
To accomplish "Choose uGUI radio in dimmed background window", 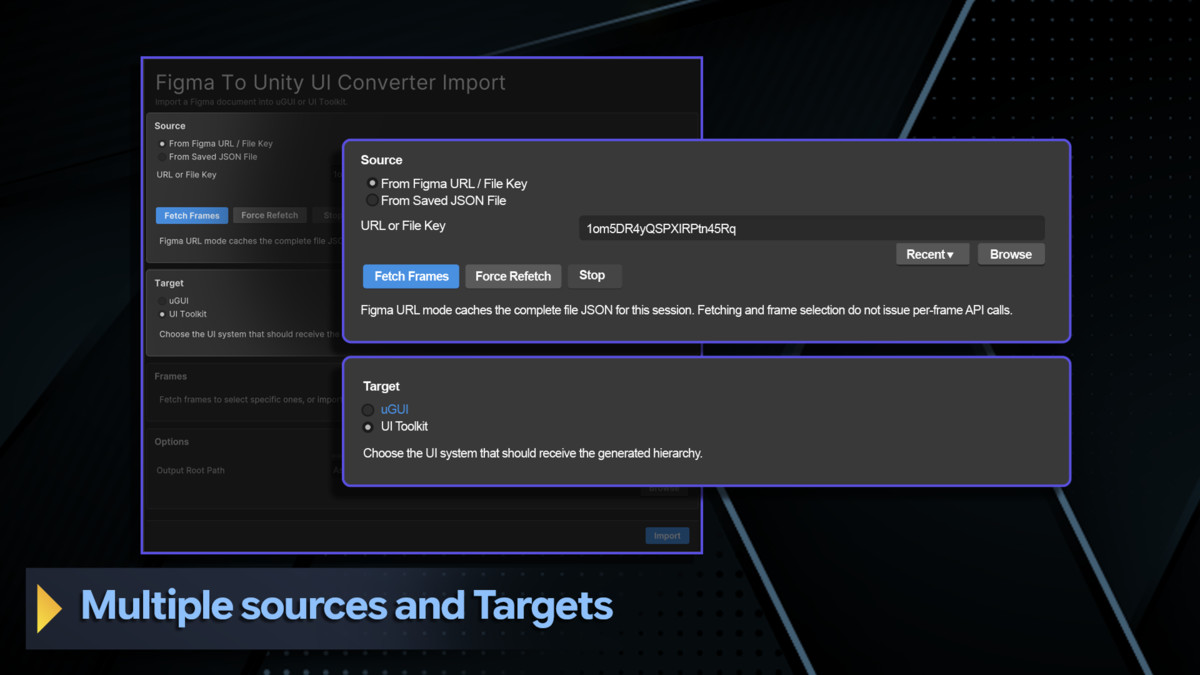I will [162, 301].
